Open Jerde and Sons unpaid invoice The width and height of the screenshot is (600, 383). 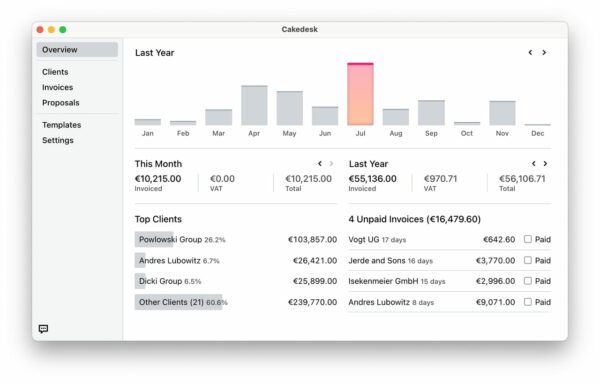click(450, 261)
